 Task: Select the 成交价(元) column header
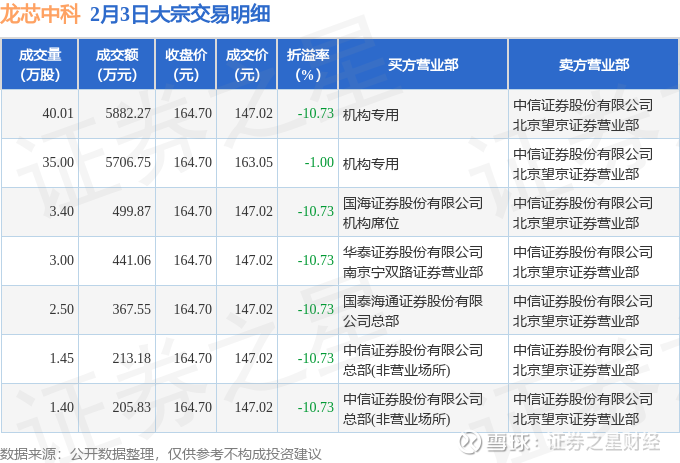click(247, 64)
